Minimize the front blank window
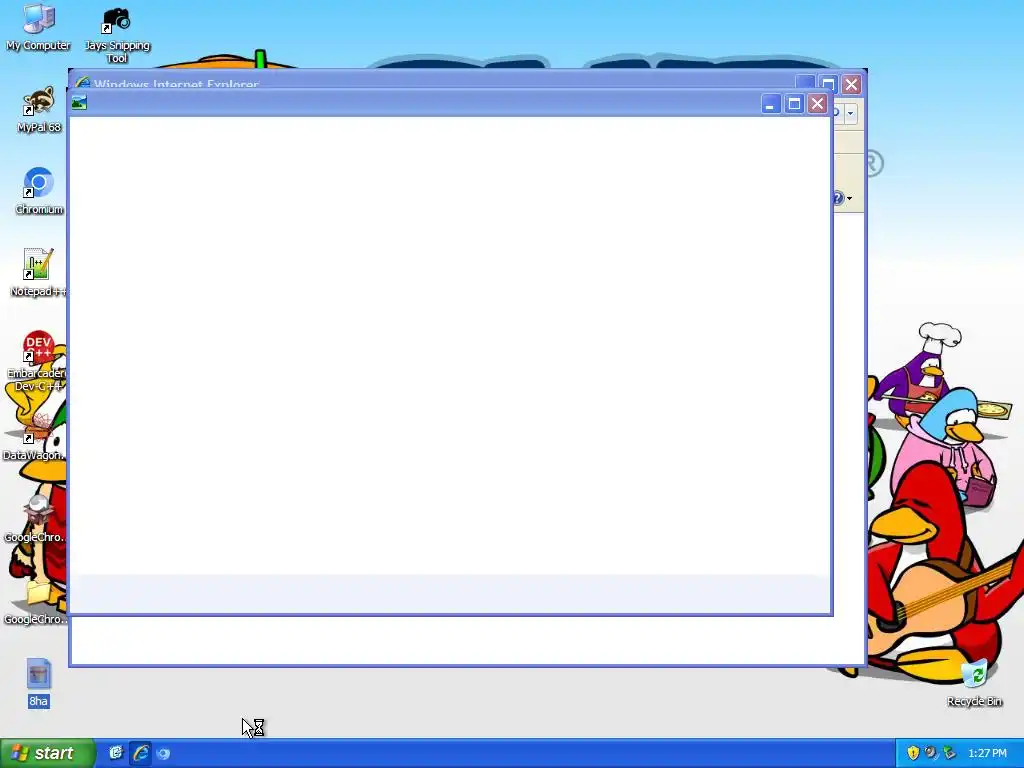 pyautogui.click(x=771, y=104)
